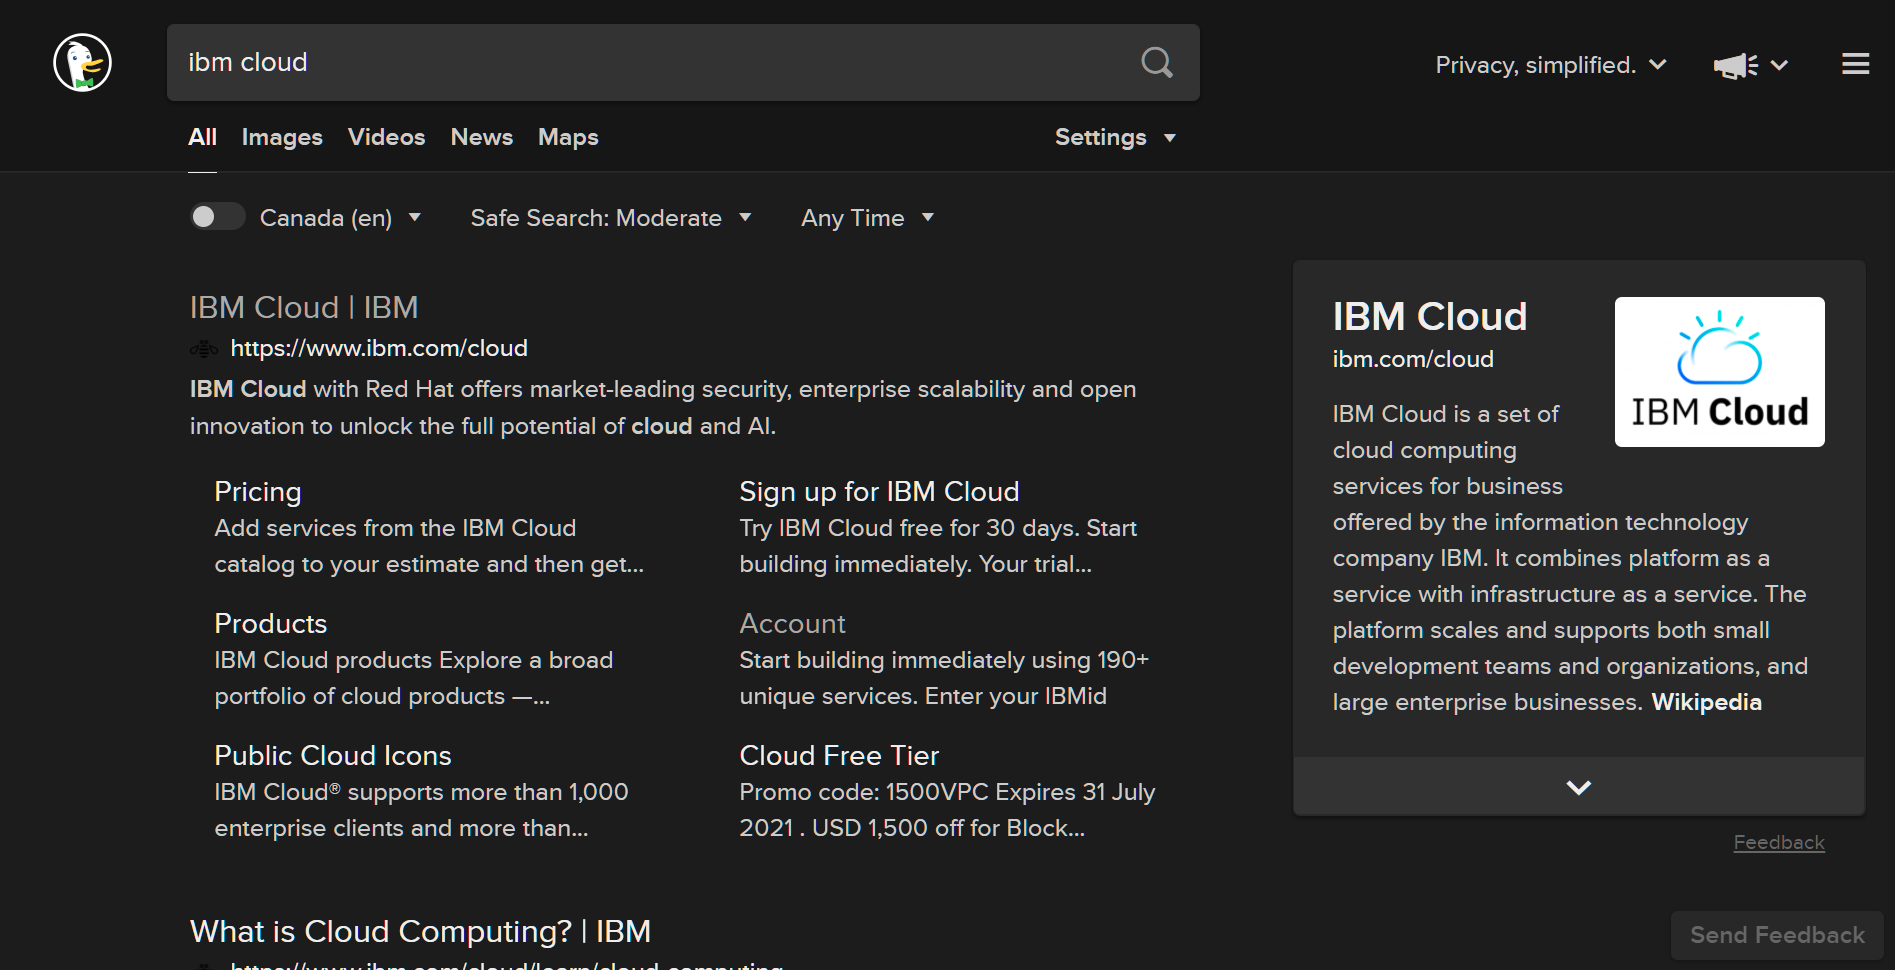Open What is Cloud Computing? | IBM result
The image size is (1895, 970).
coord(420,931)
